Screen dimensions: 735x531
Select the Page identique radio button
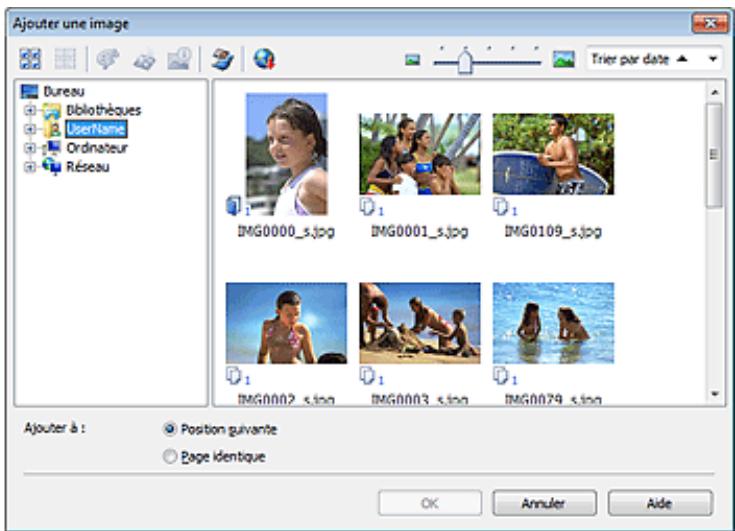pos(169,456)
